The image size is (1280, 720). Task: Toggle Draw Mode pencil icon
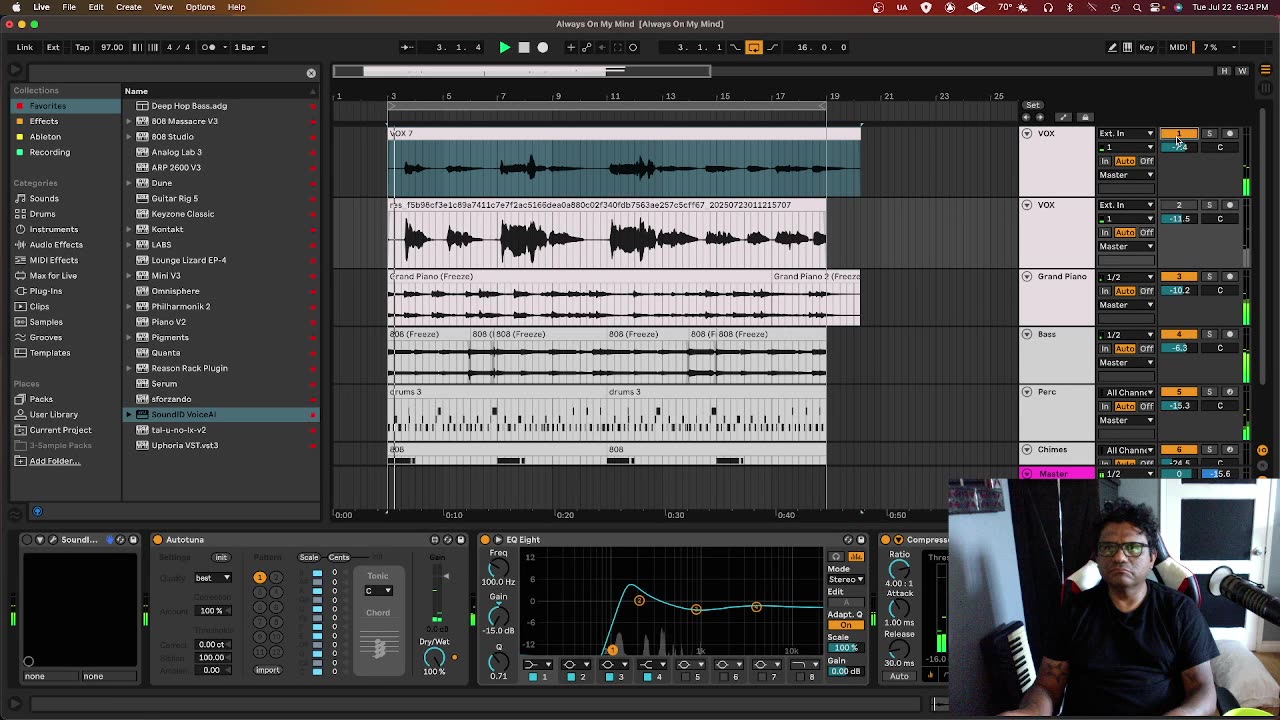(1112, 47)
